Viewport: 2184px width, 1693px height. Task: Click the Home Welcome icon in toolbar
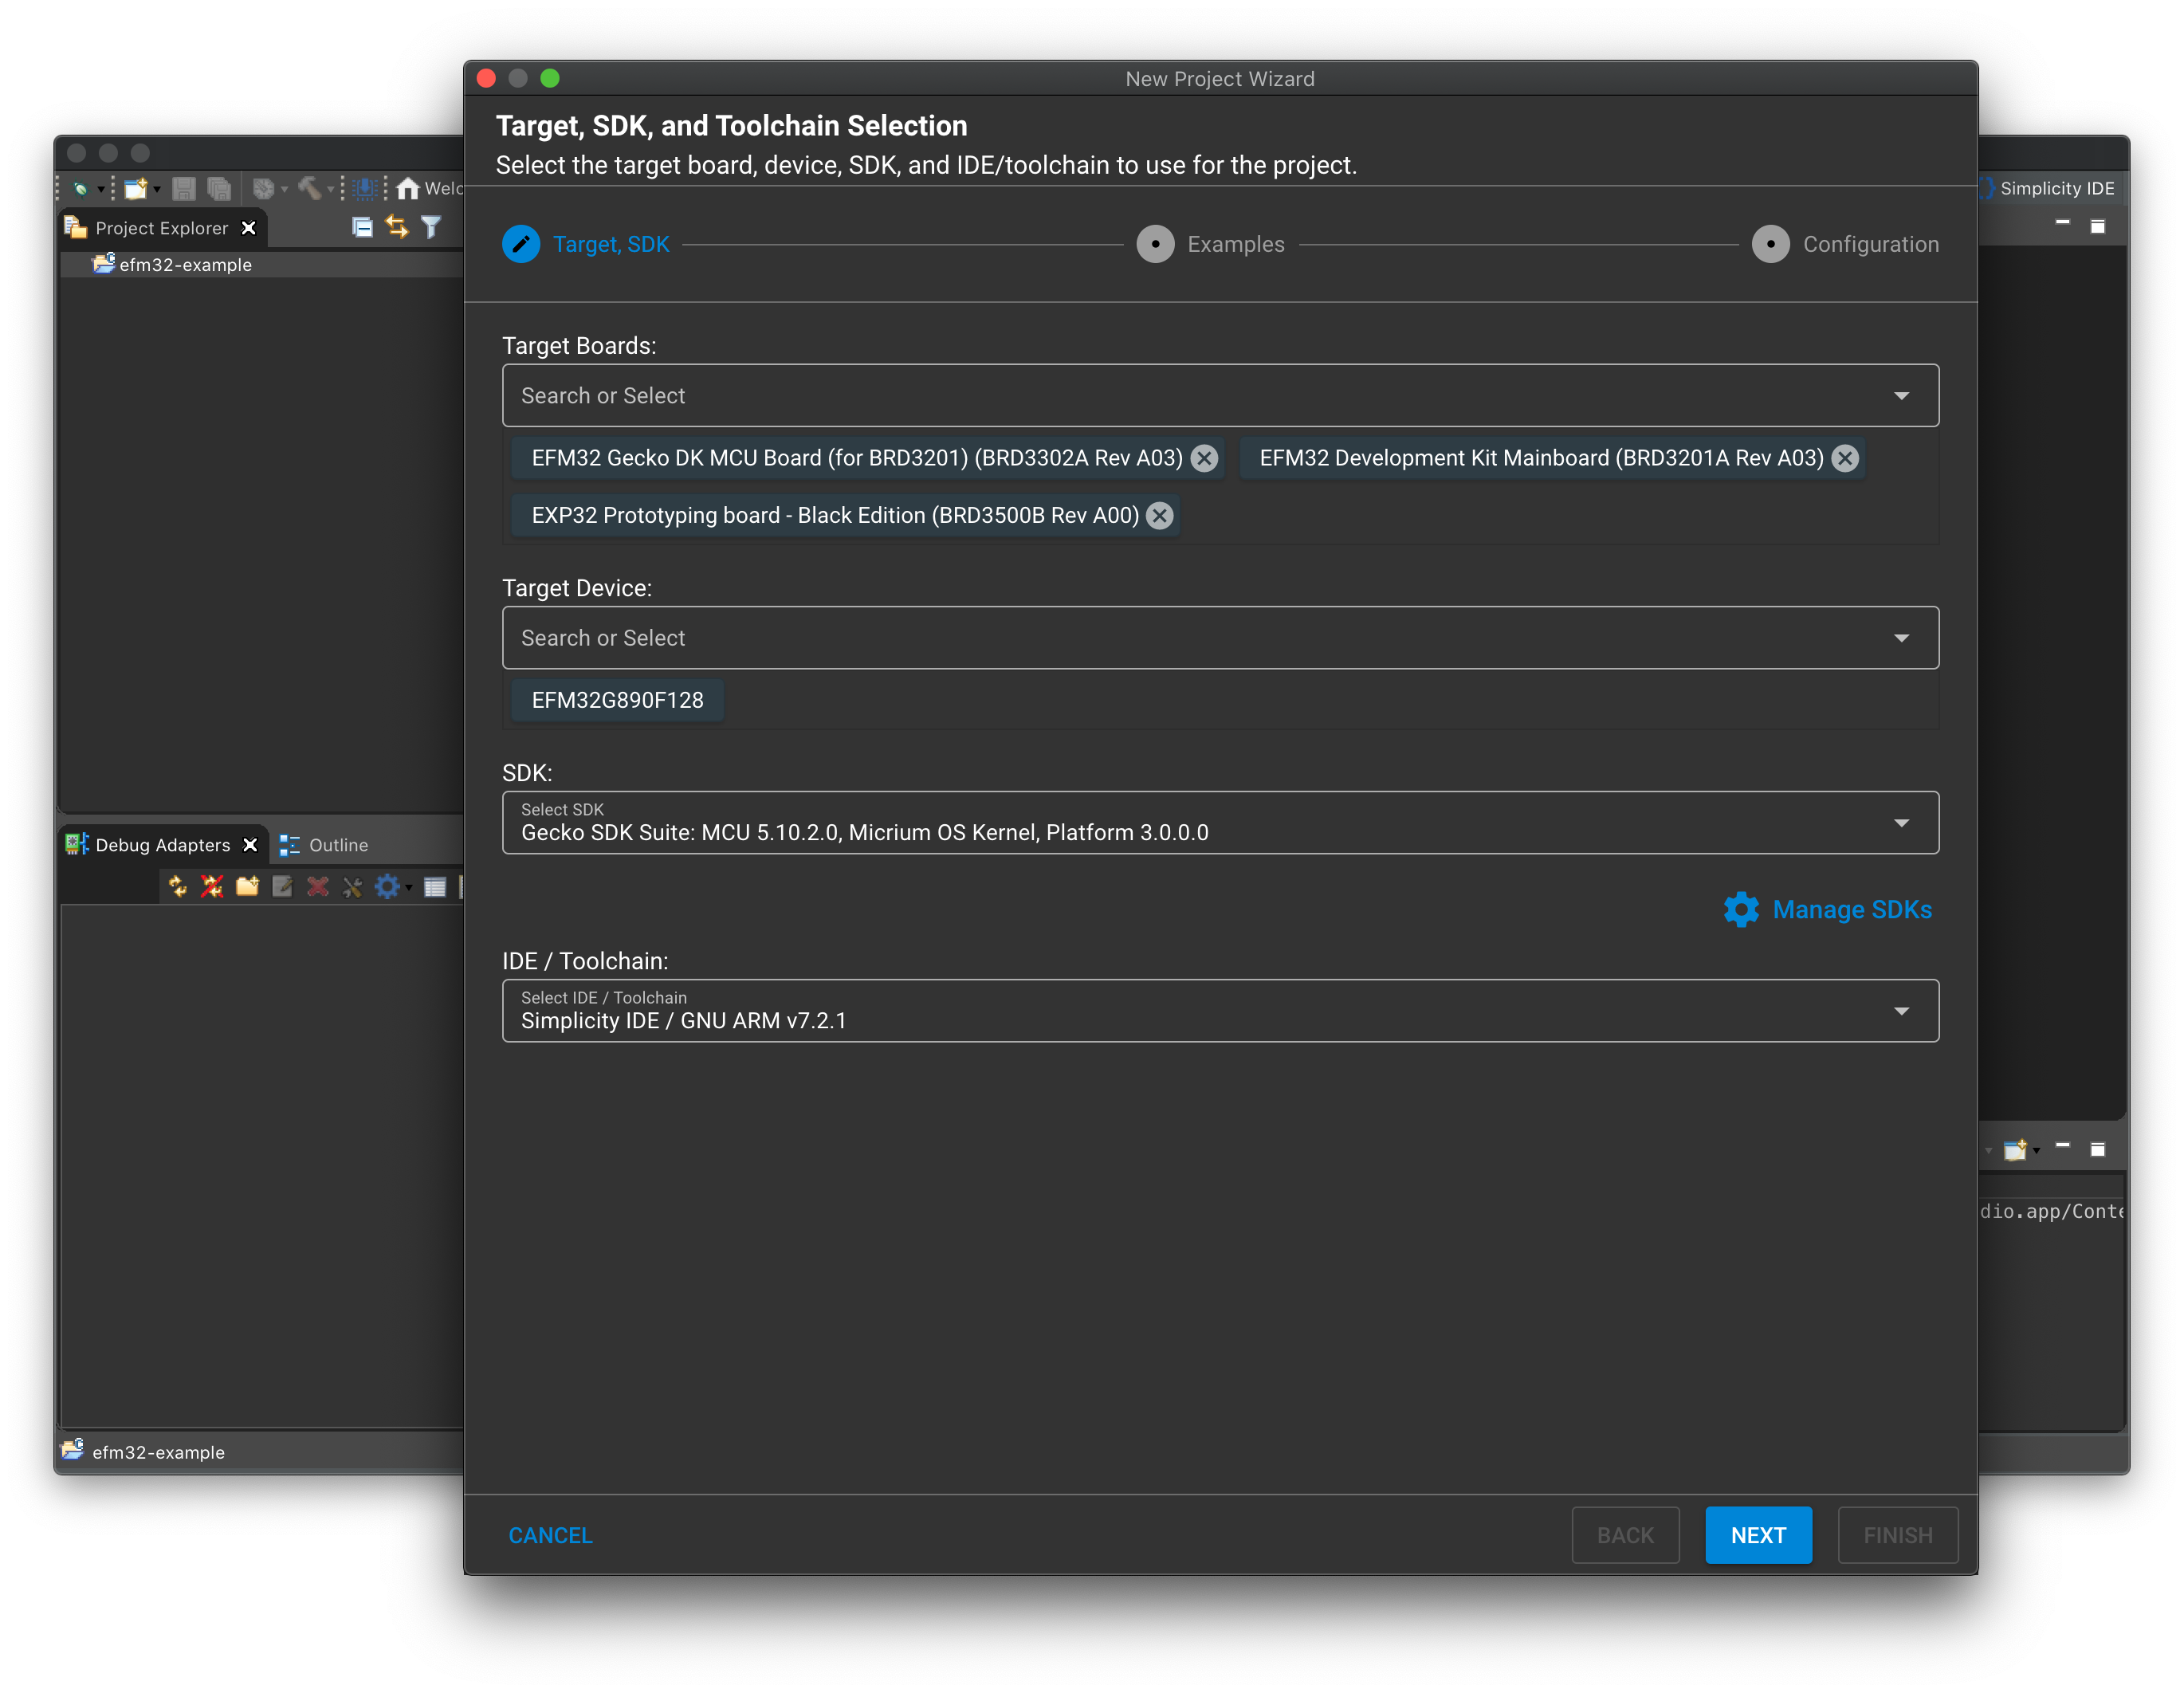407,188
